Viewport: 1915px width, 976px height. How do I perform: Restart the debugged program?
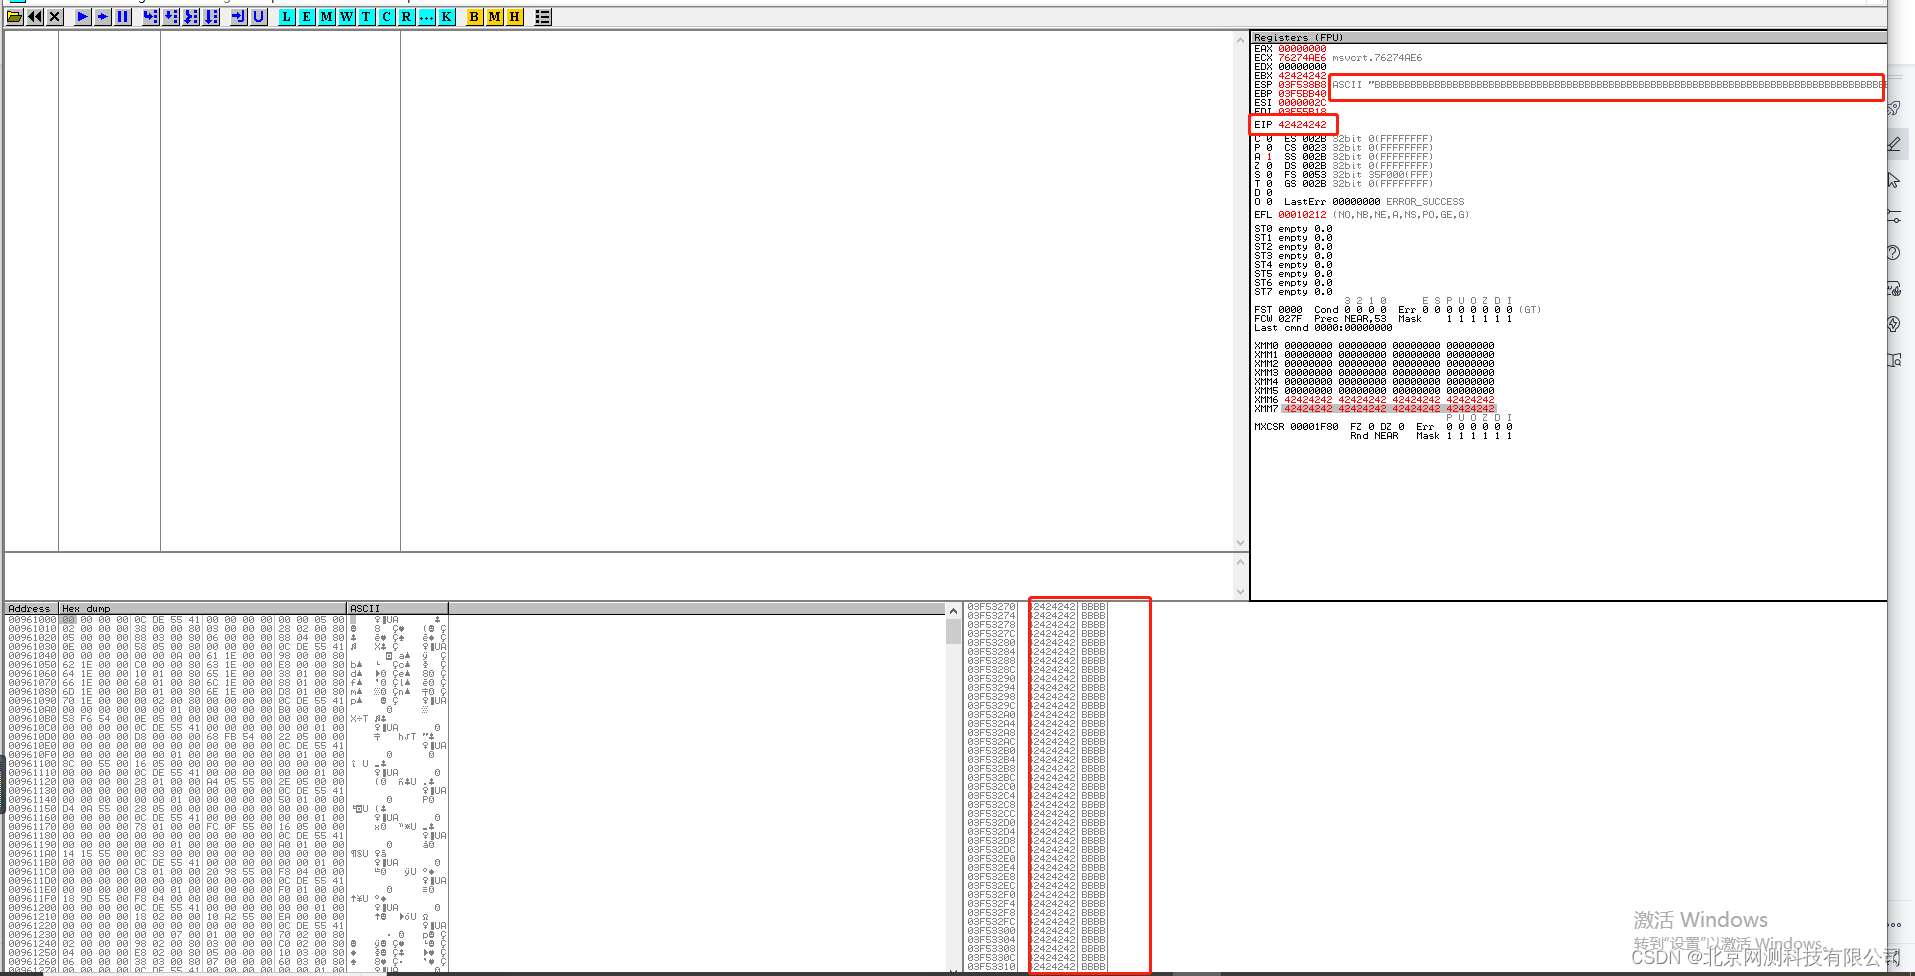coord(35,17)
